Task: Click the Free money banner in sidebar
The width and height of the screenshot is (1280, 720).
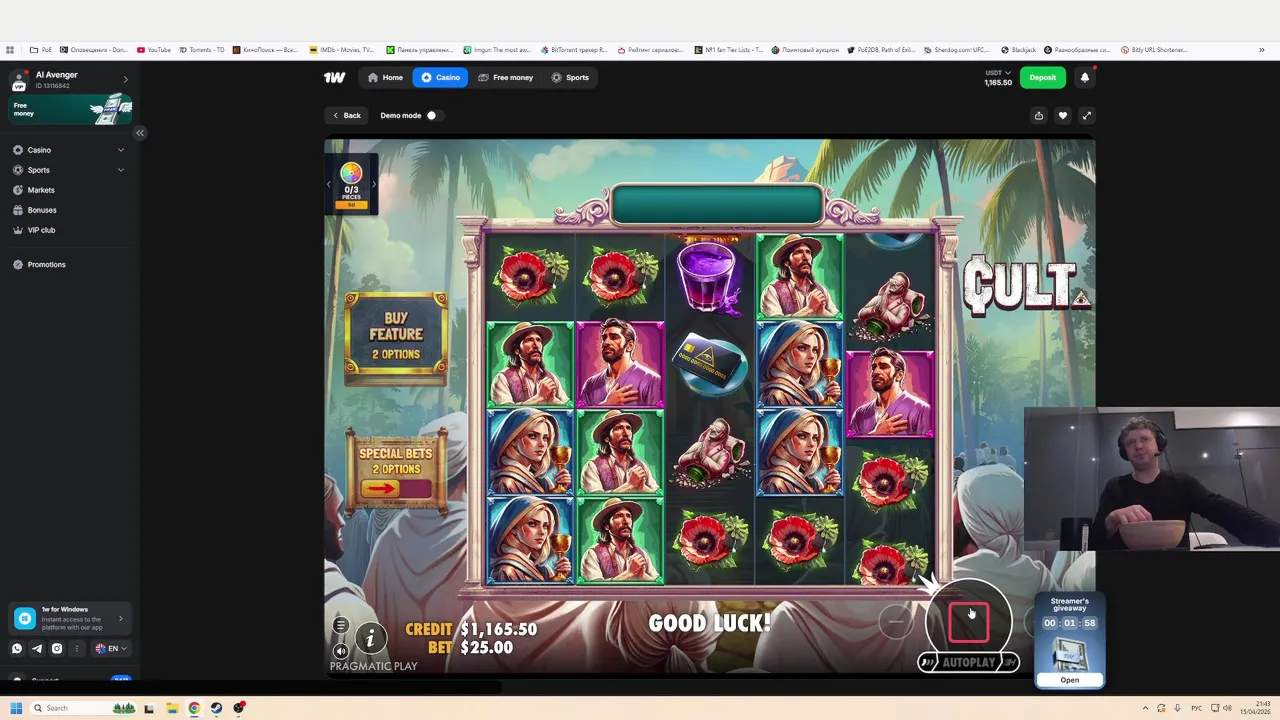Action: 70,109
